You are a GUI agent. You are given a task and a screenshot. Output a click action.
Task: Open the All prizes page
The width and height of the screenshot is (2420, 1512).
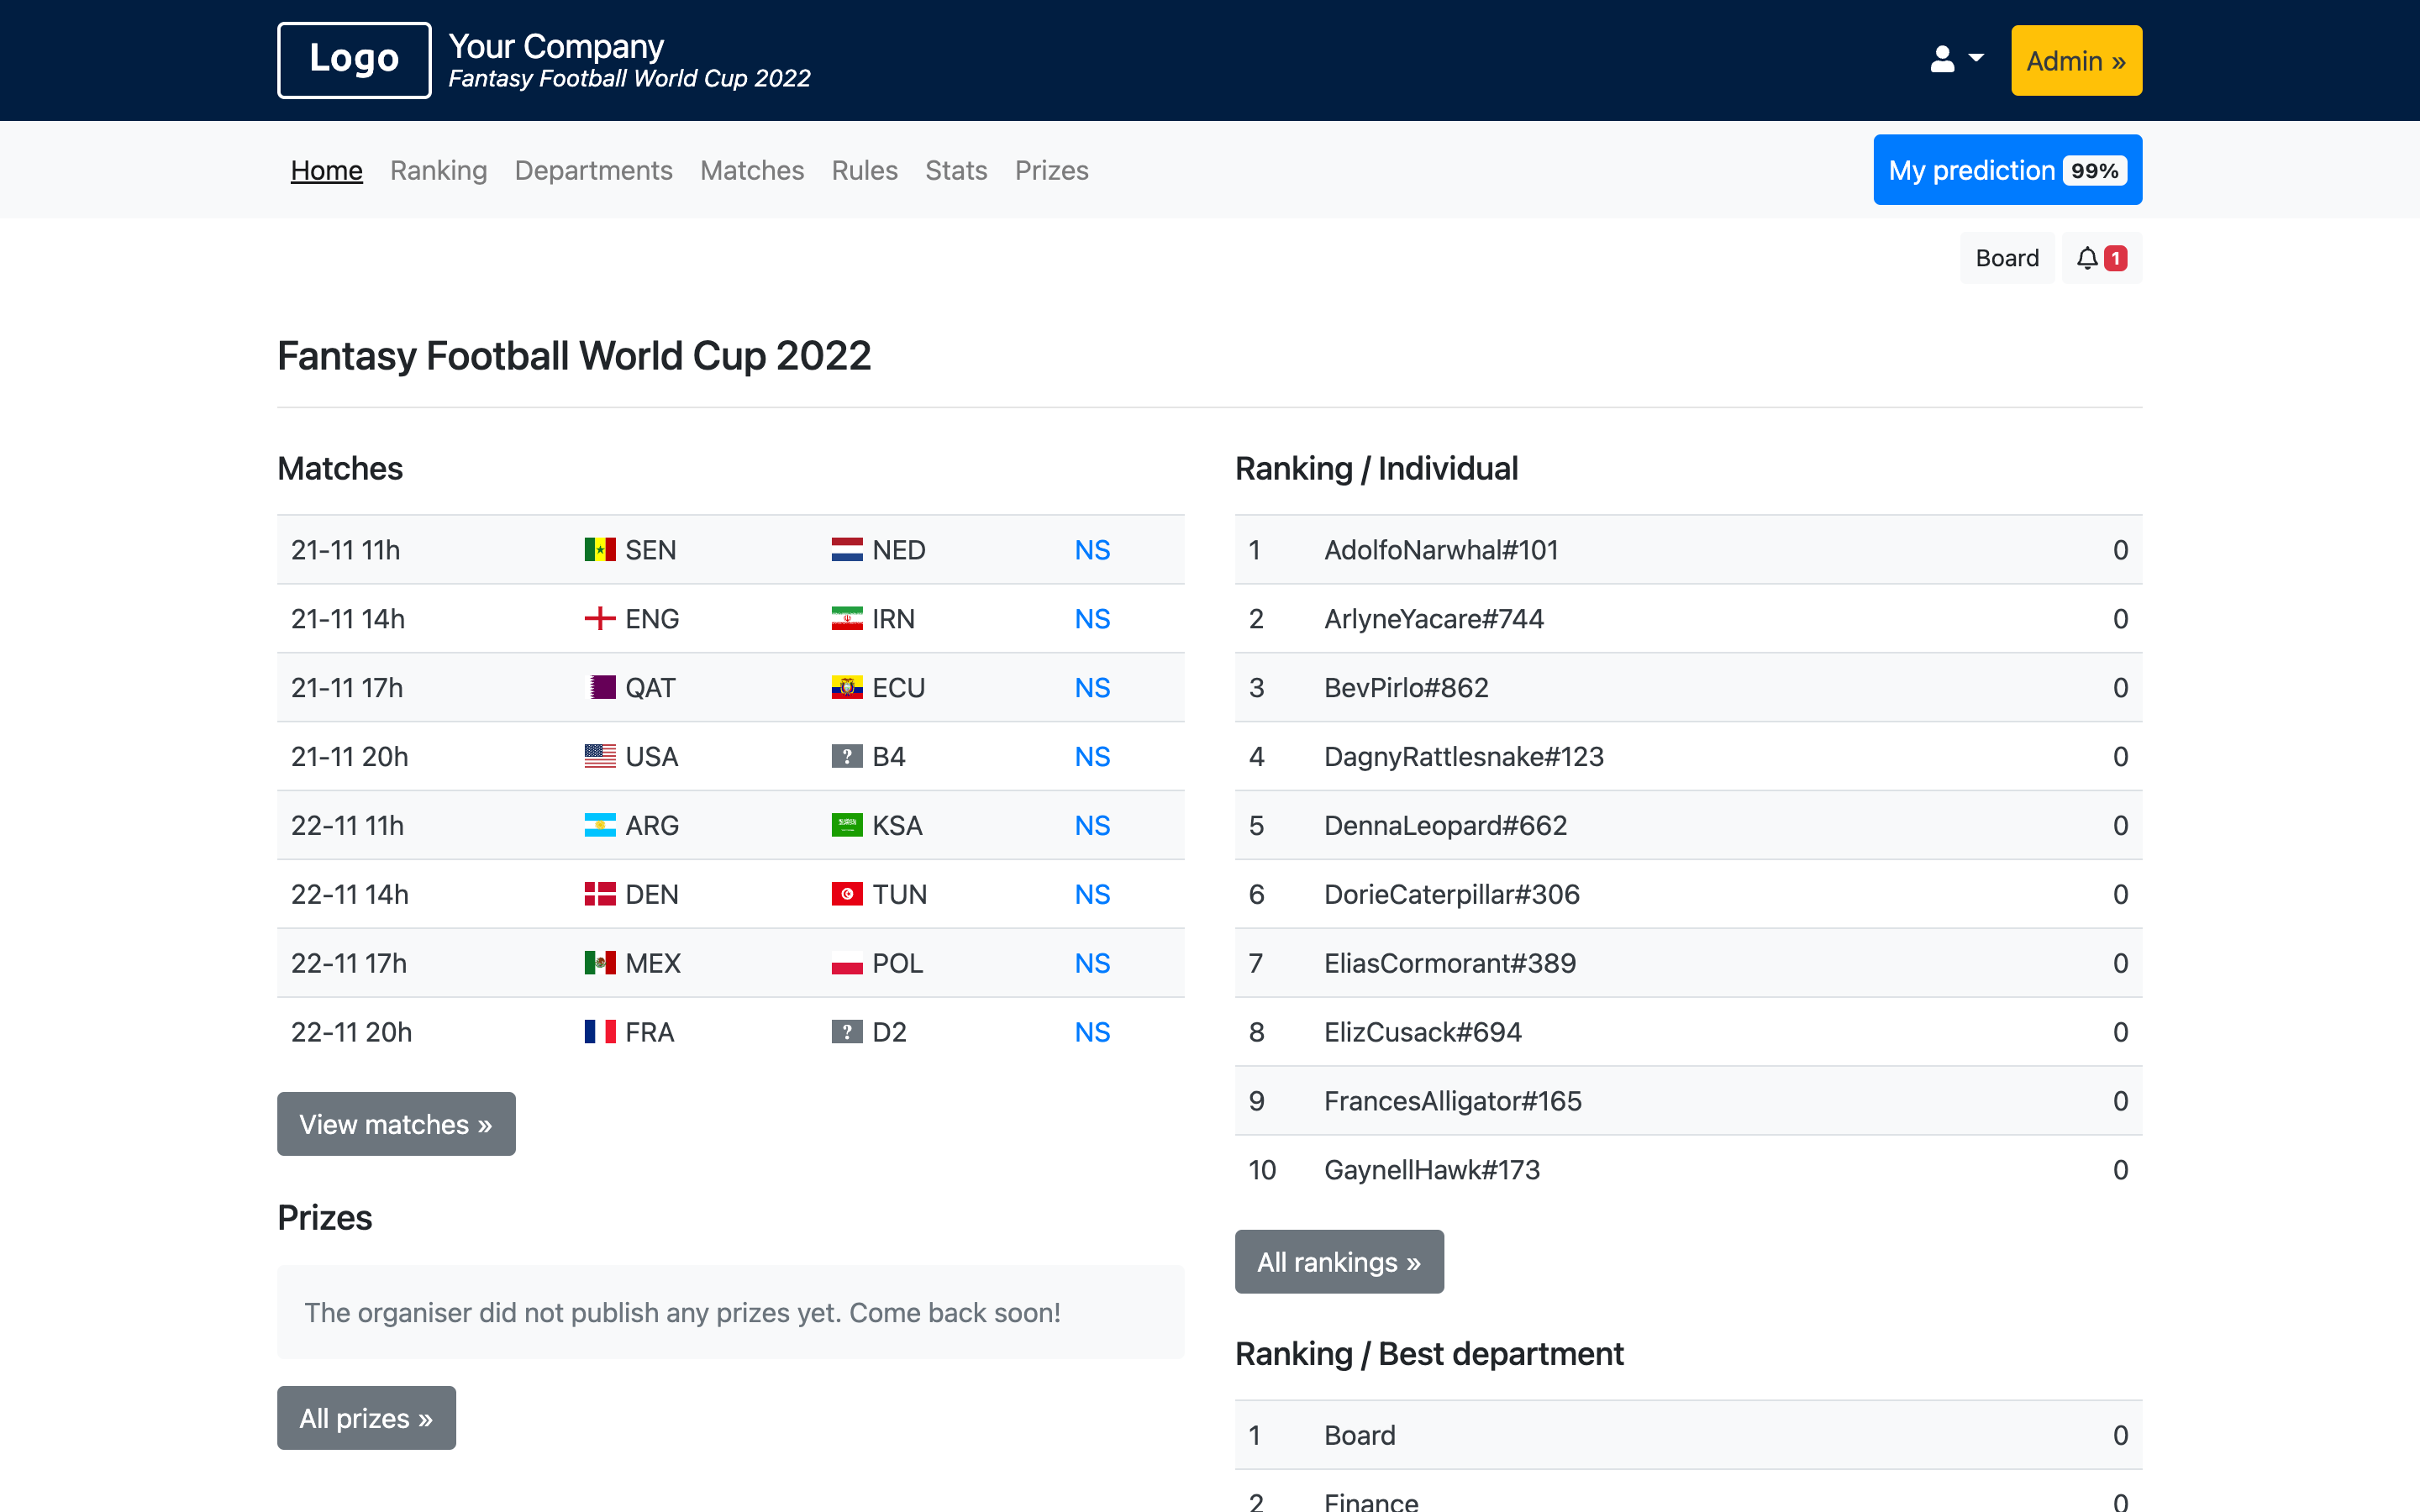click(366, 1417)
